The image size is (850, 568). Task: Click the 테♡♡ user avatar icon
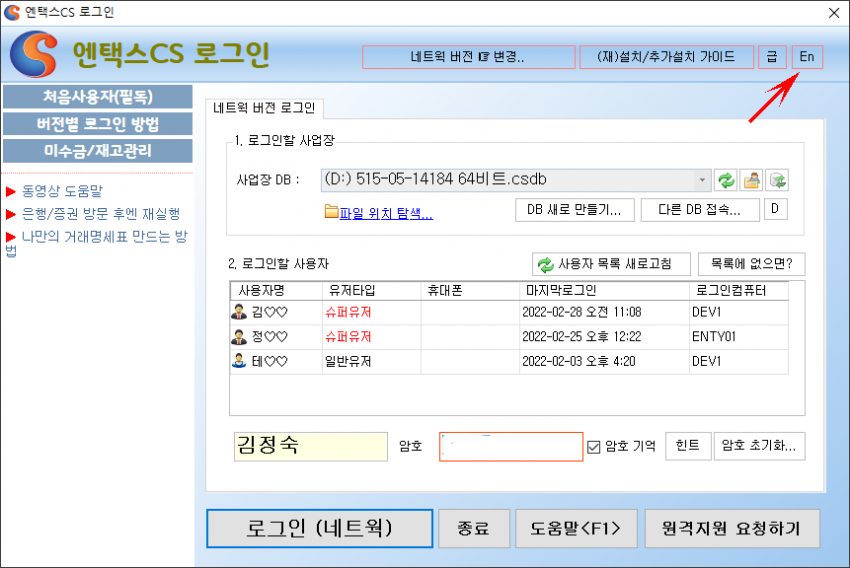pyautogui.click(x=239, y=361)
